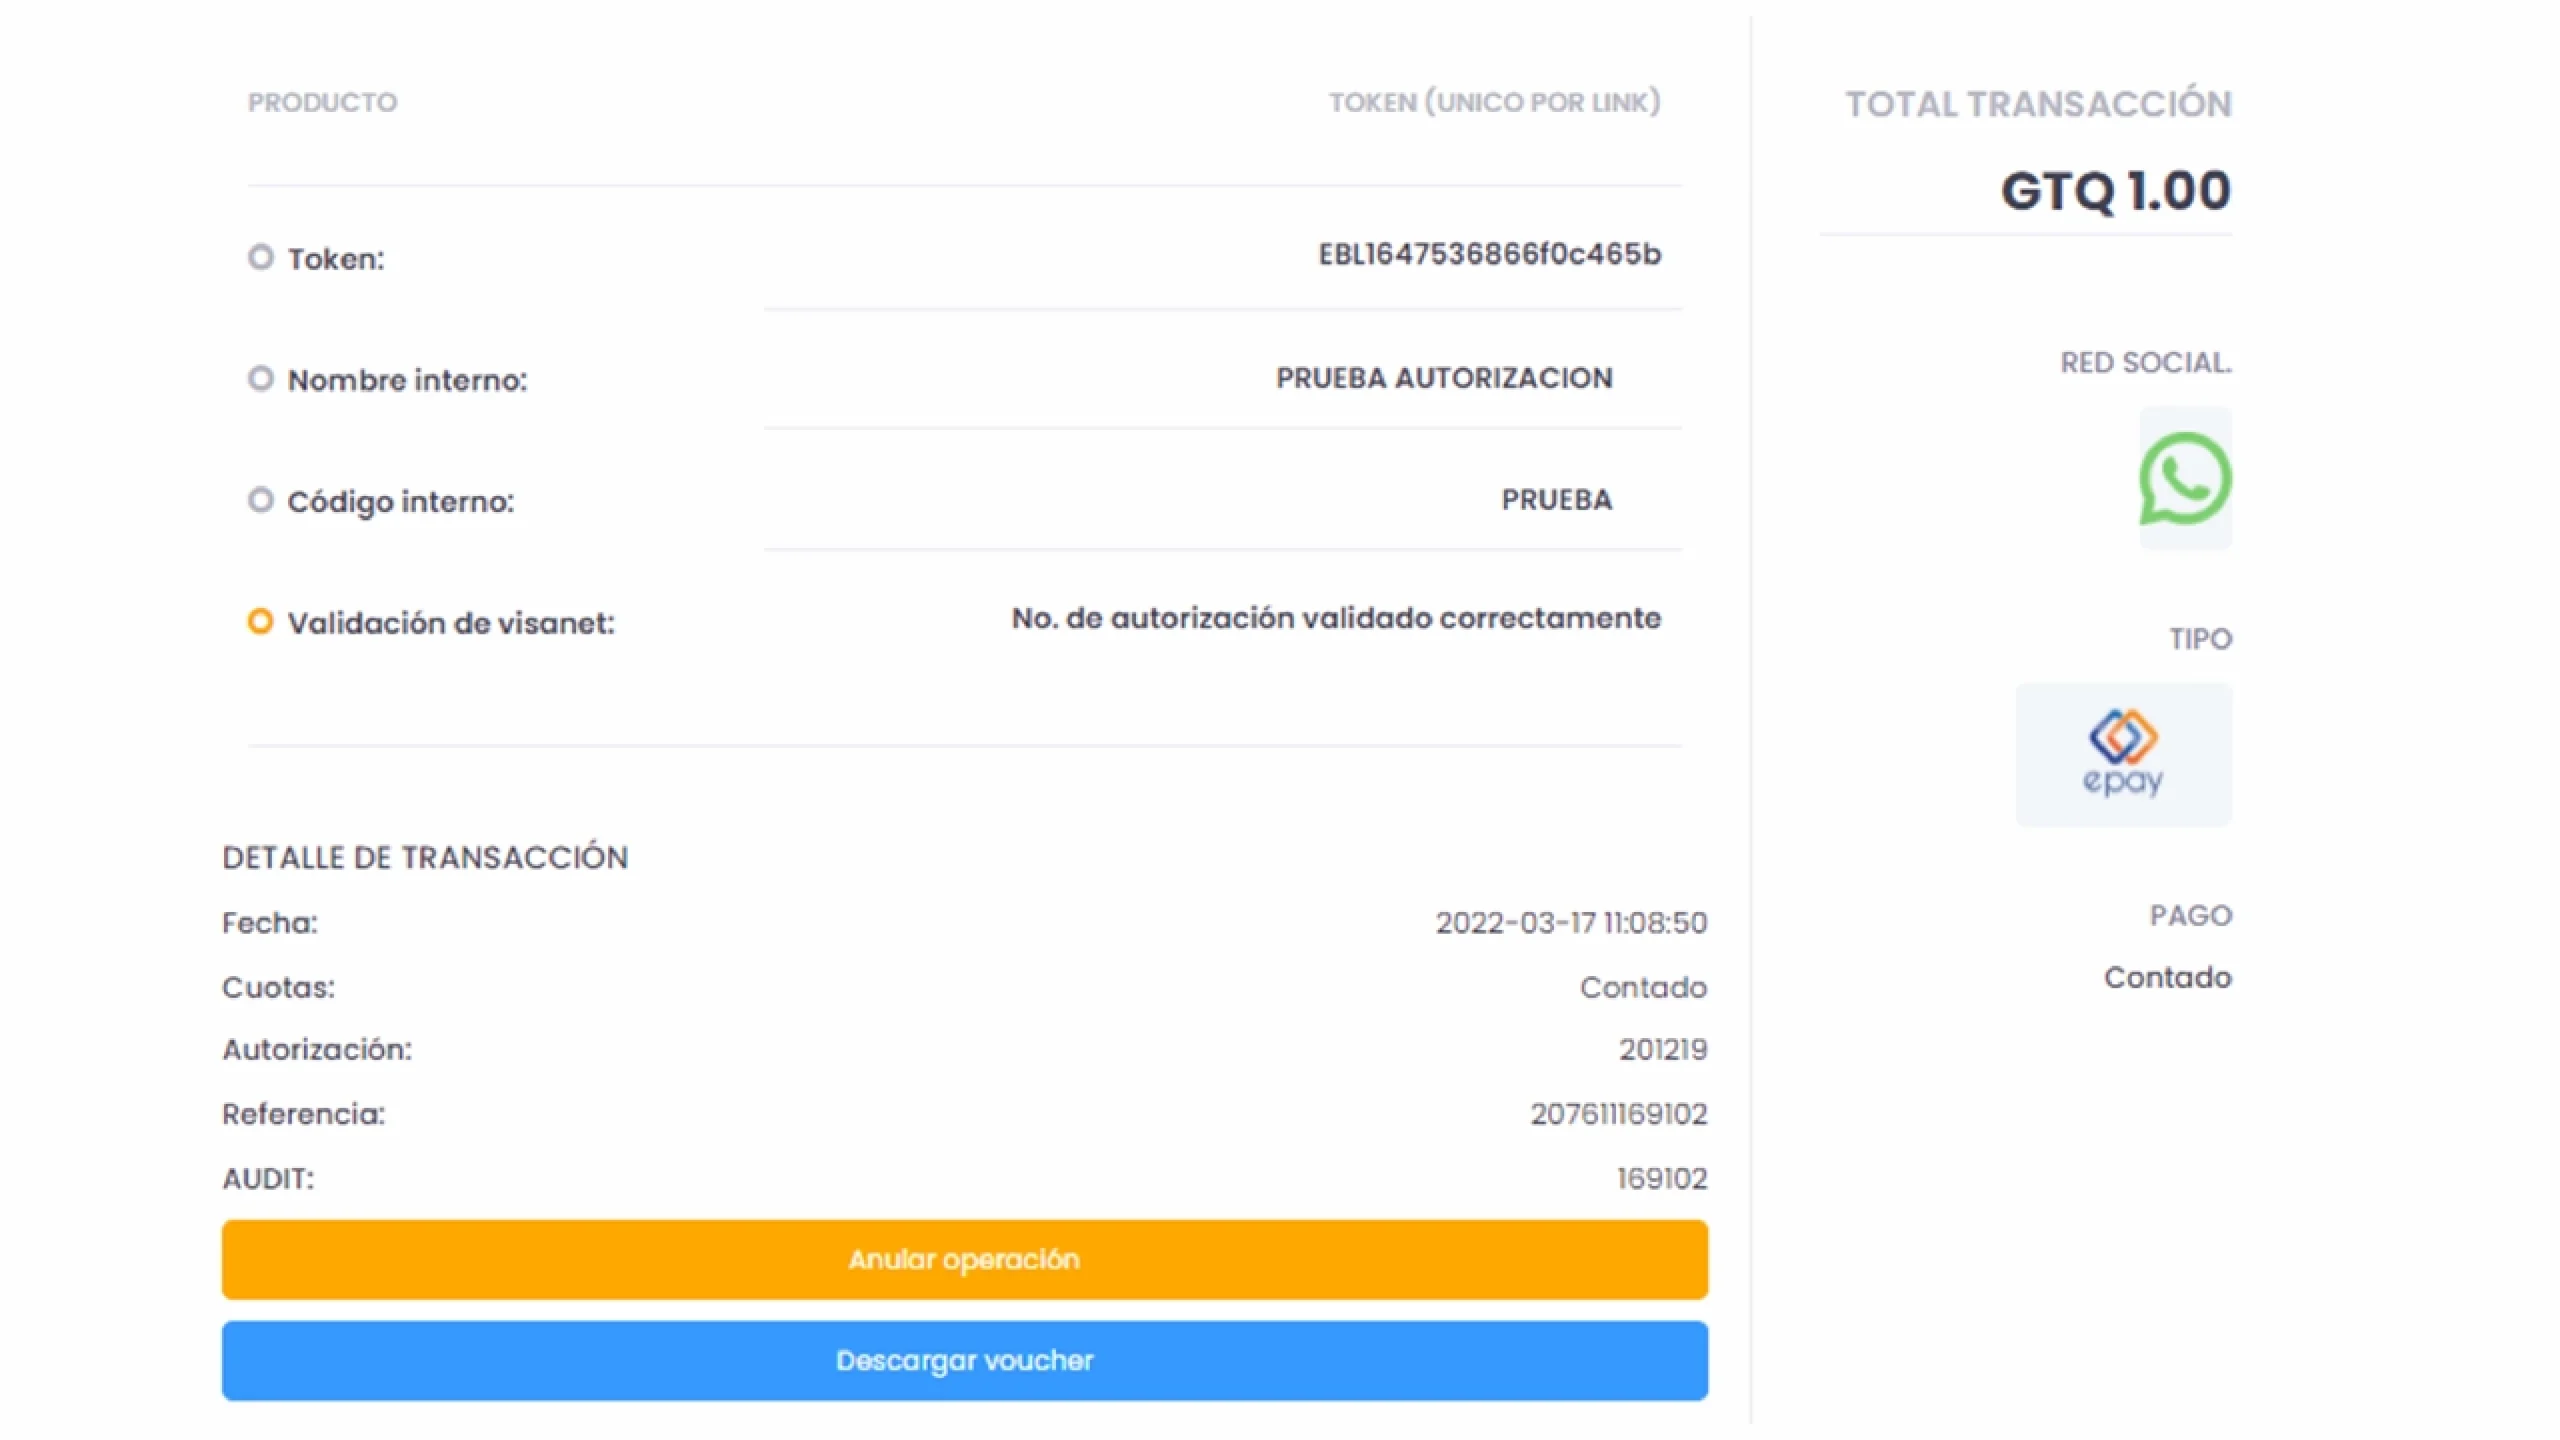Click the epay payment type logo
Viewport: 2560px width, 1440px height.
coord(2123,754)
